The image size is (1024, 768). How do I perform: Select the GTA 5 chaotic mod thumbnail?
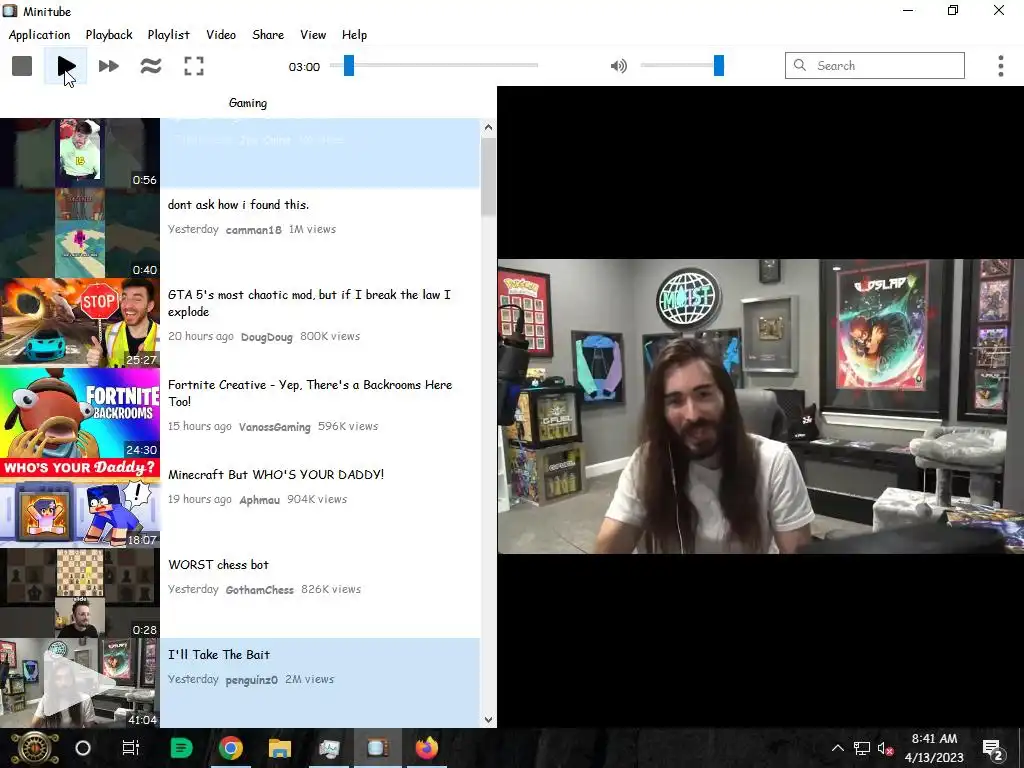[80, 323]
